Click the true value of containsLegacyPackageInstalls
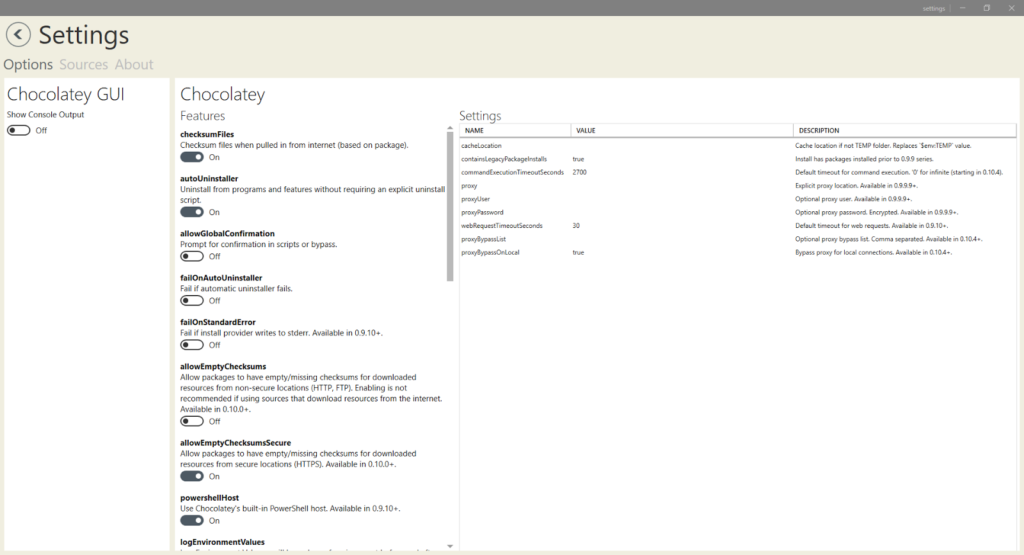The height and width of the screenshot is (555, 1024). tap(578, 159)
